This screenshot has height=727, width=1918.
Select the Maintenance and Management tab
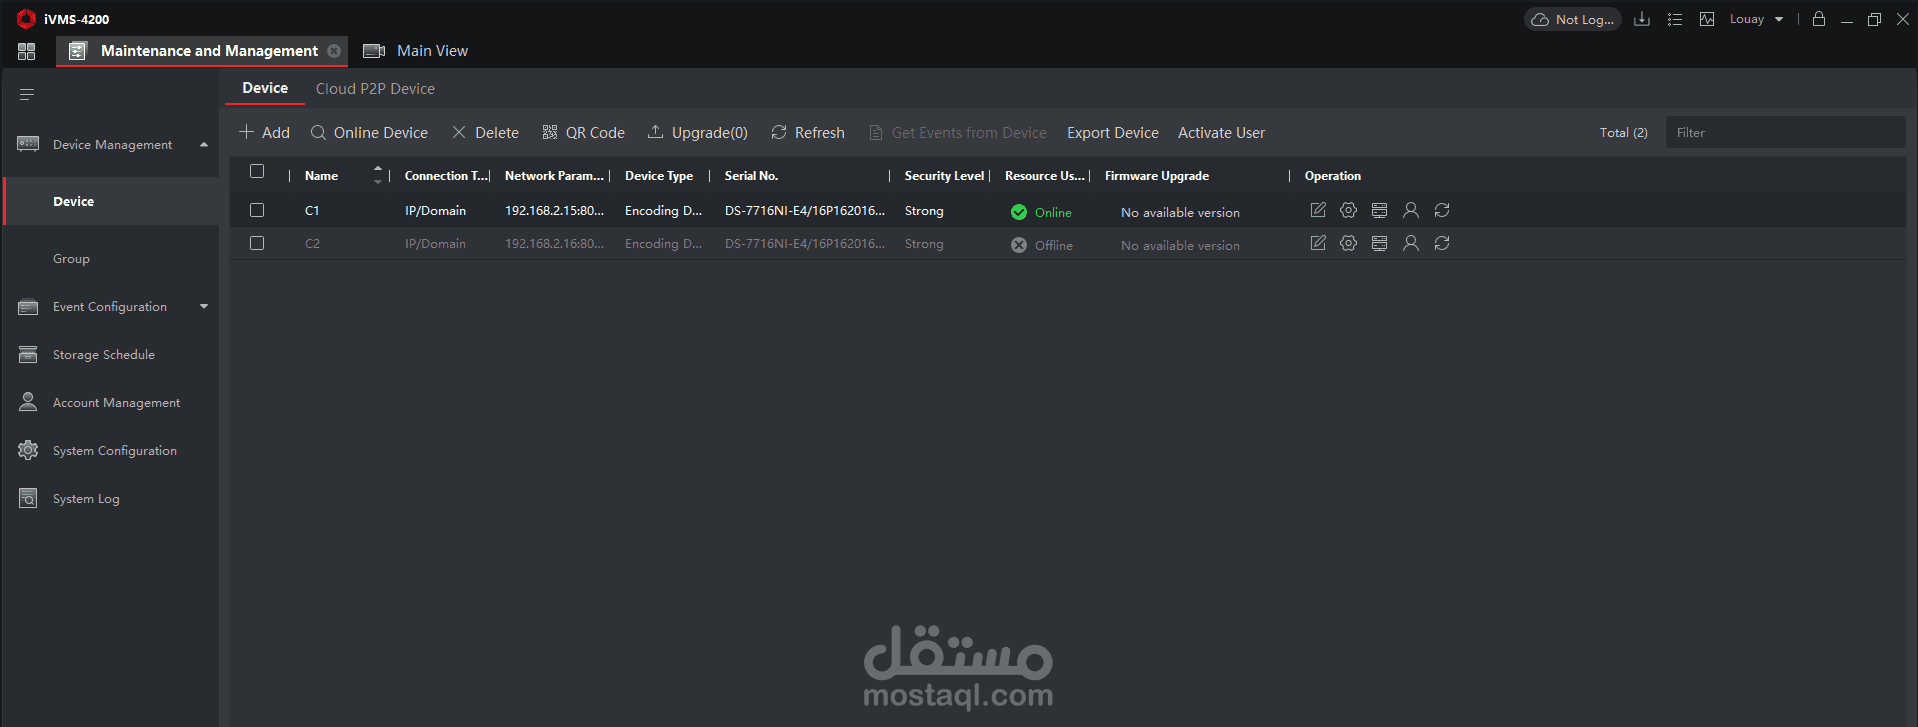[x=202, y=51]
